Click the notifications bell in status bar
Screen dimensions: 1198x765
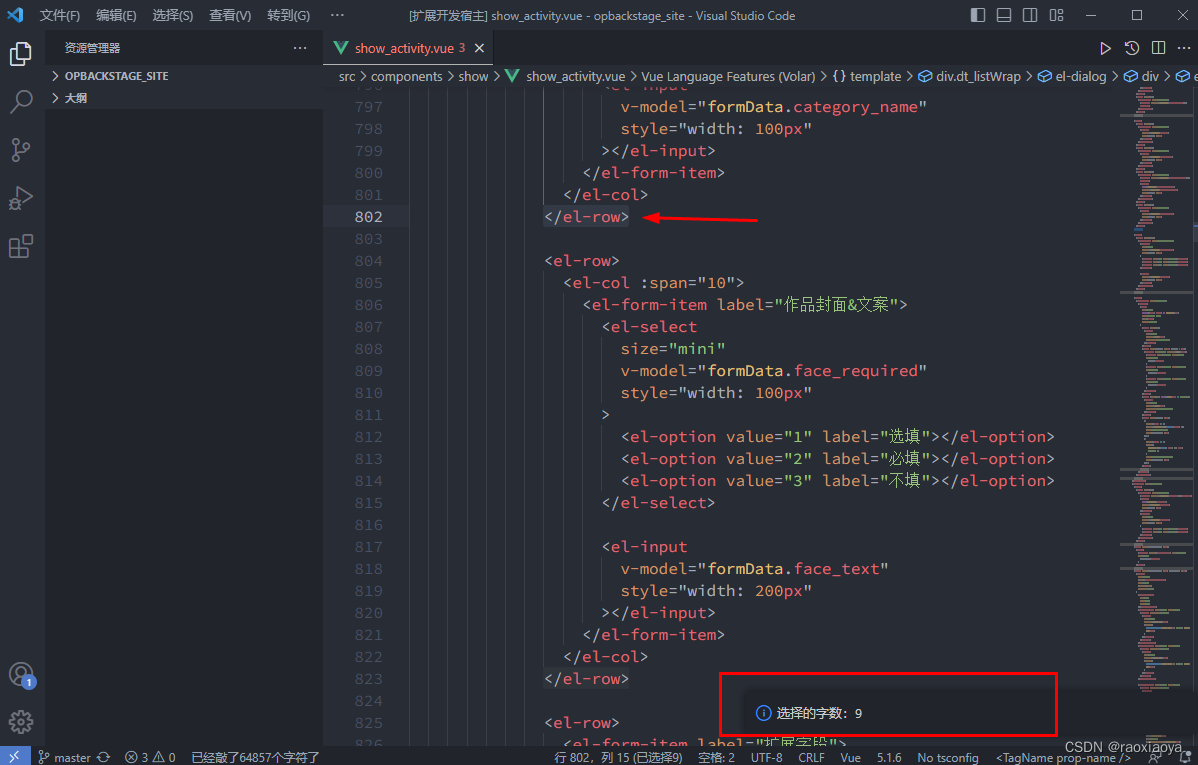1185,756
